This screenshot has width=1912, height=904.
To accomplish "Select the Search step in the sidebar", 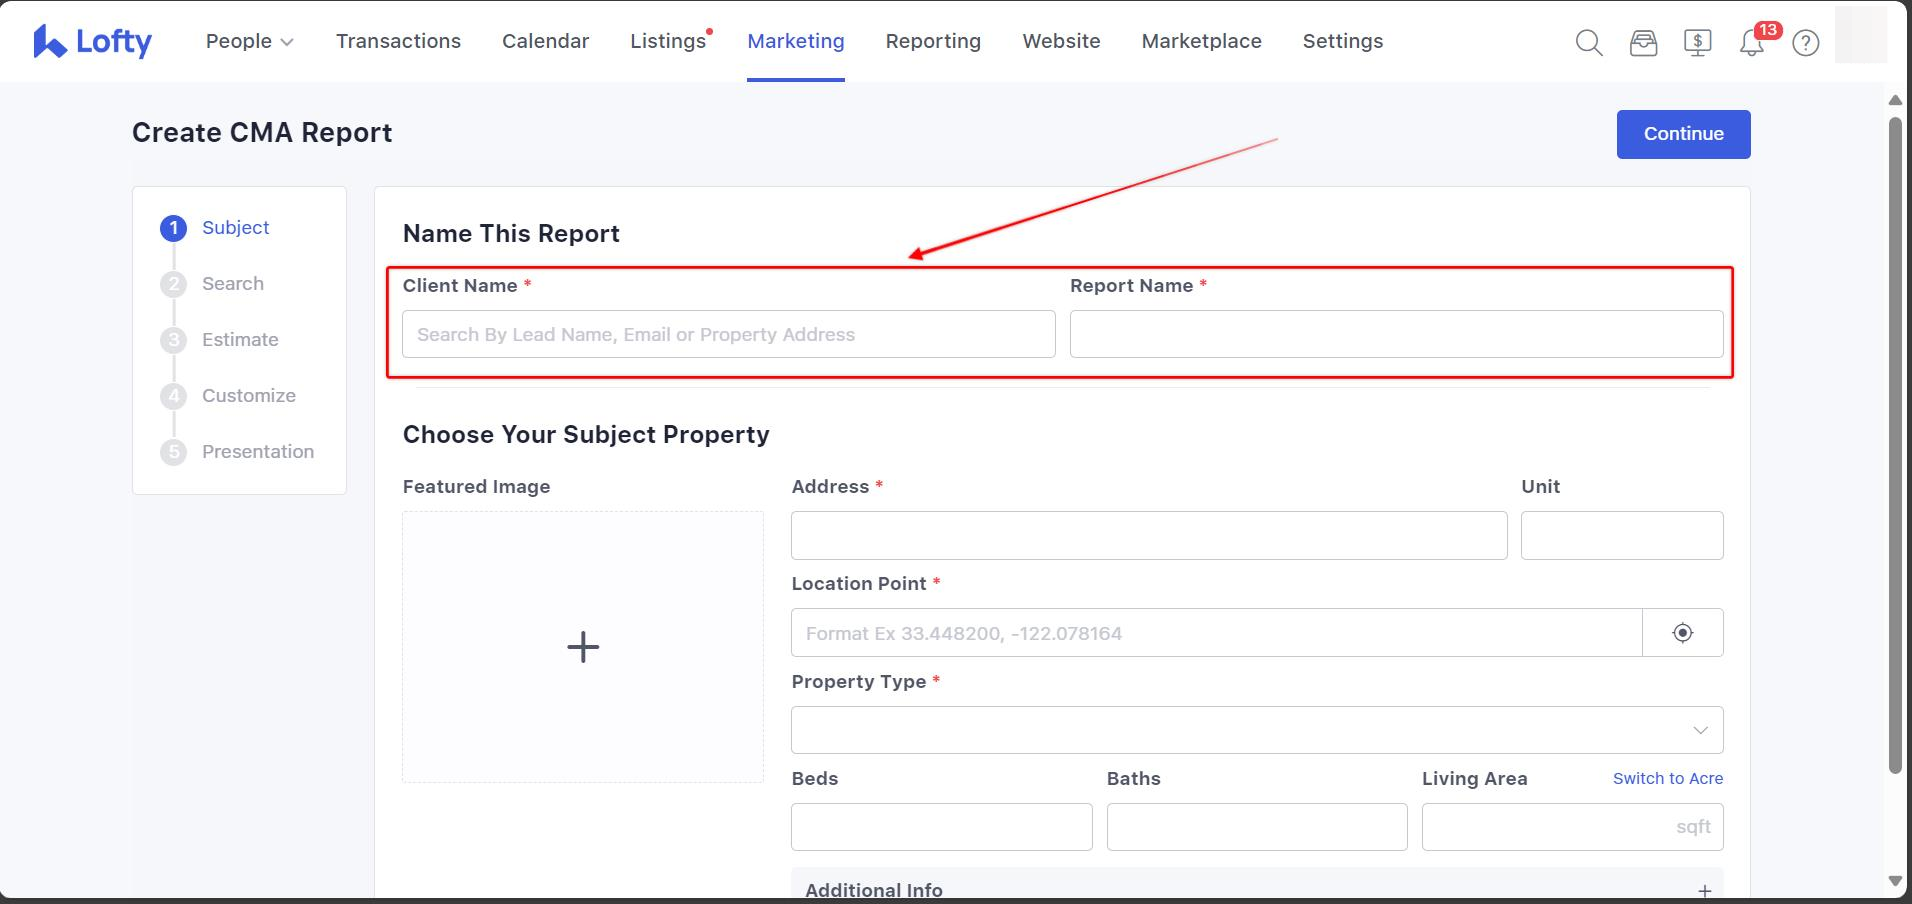I will pos(232,284).
